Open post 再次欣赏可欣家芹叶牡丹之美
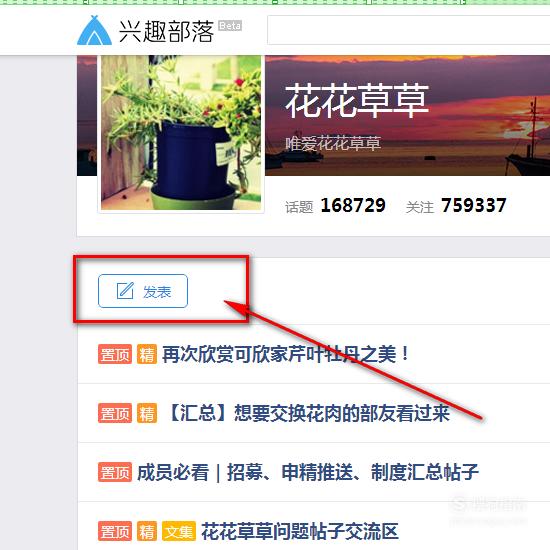Viewport: 550px width, 550px height. [286, 354]
